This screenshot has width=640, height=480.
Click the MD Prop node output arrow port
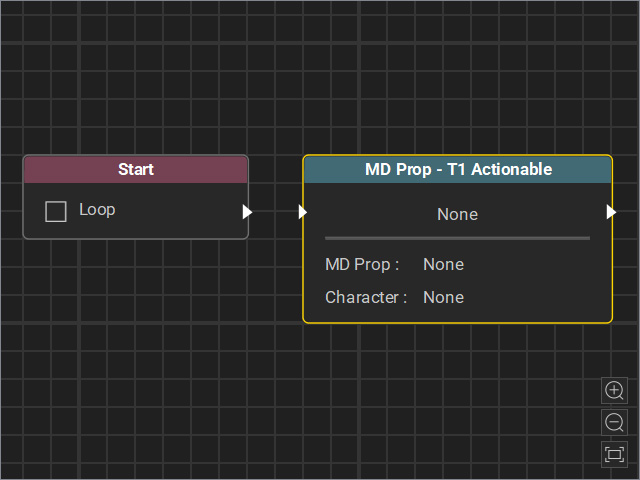611,212
